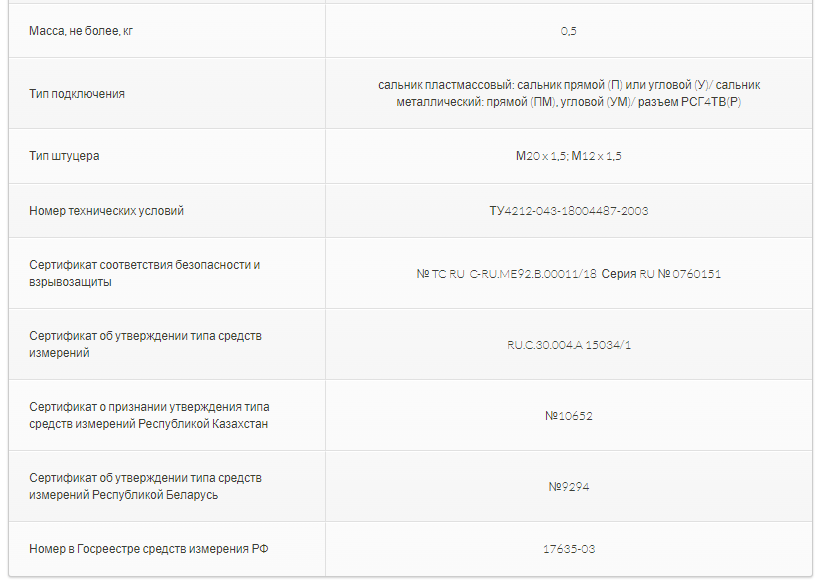This screenshot has width=818, height=581.
Task: Click the 'Номер технических условий' label
Action: [106, 211]
